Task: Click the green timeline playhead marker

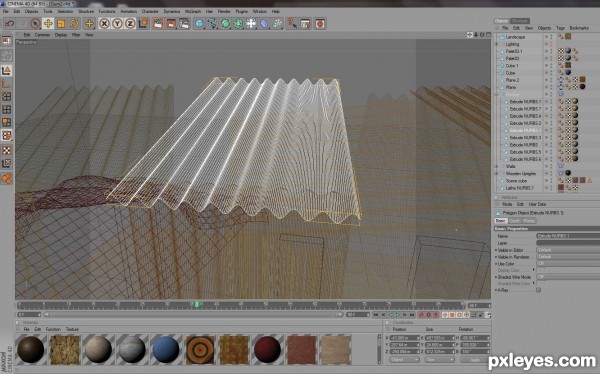Action: click(x=197, y=304)
